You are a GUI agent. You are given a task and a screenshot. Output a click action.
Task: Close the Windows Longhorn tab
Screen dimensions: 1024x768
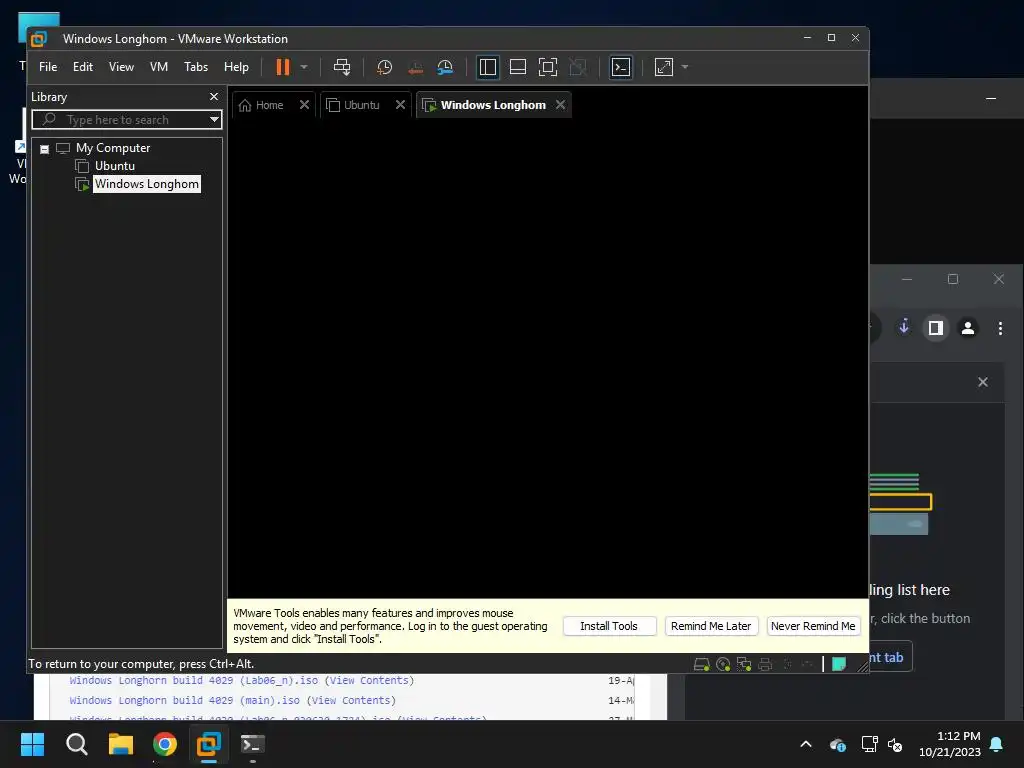(x=560, y=104)
